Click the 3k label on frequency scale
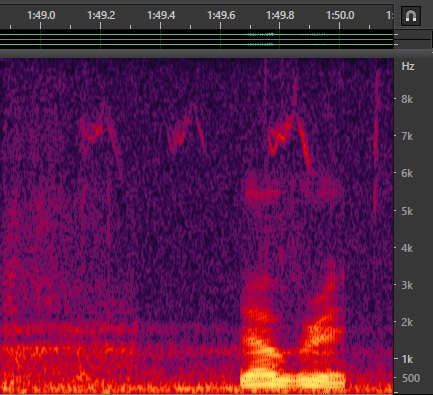 [407, 285]
